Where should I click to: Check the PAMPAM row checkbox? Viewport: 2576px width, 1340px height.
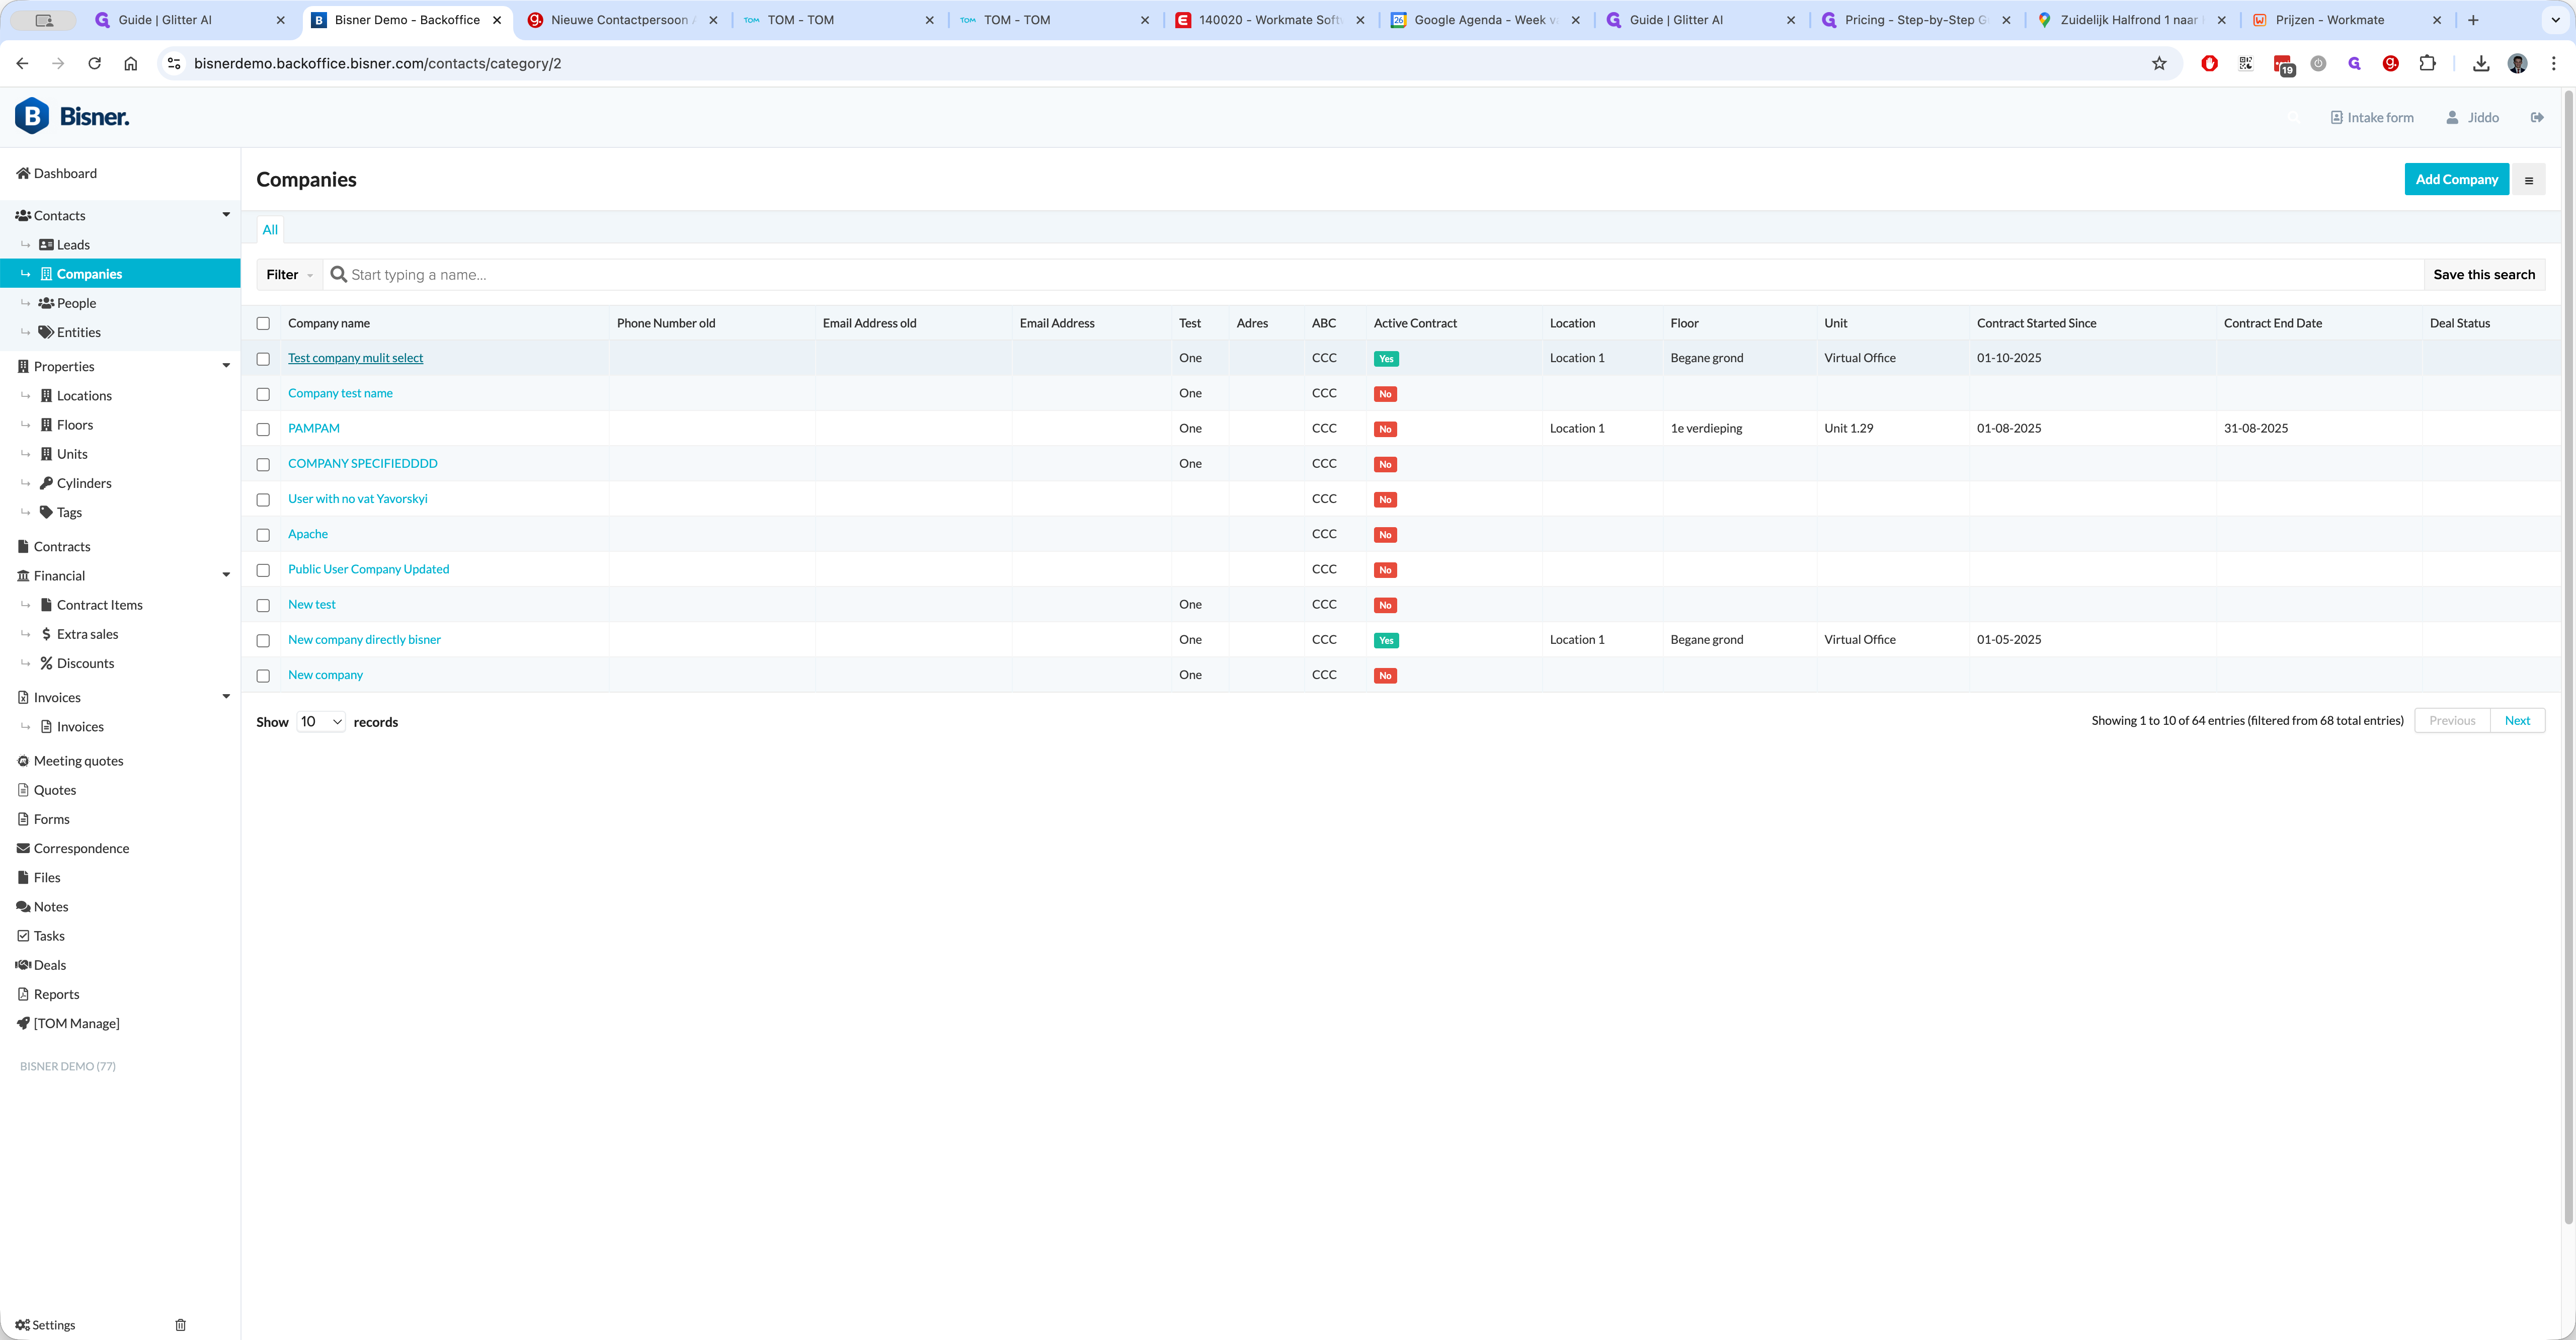tap(263, 429)
